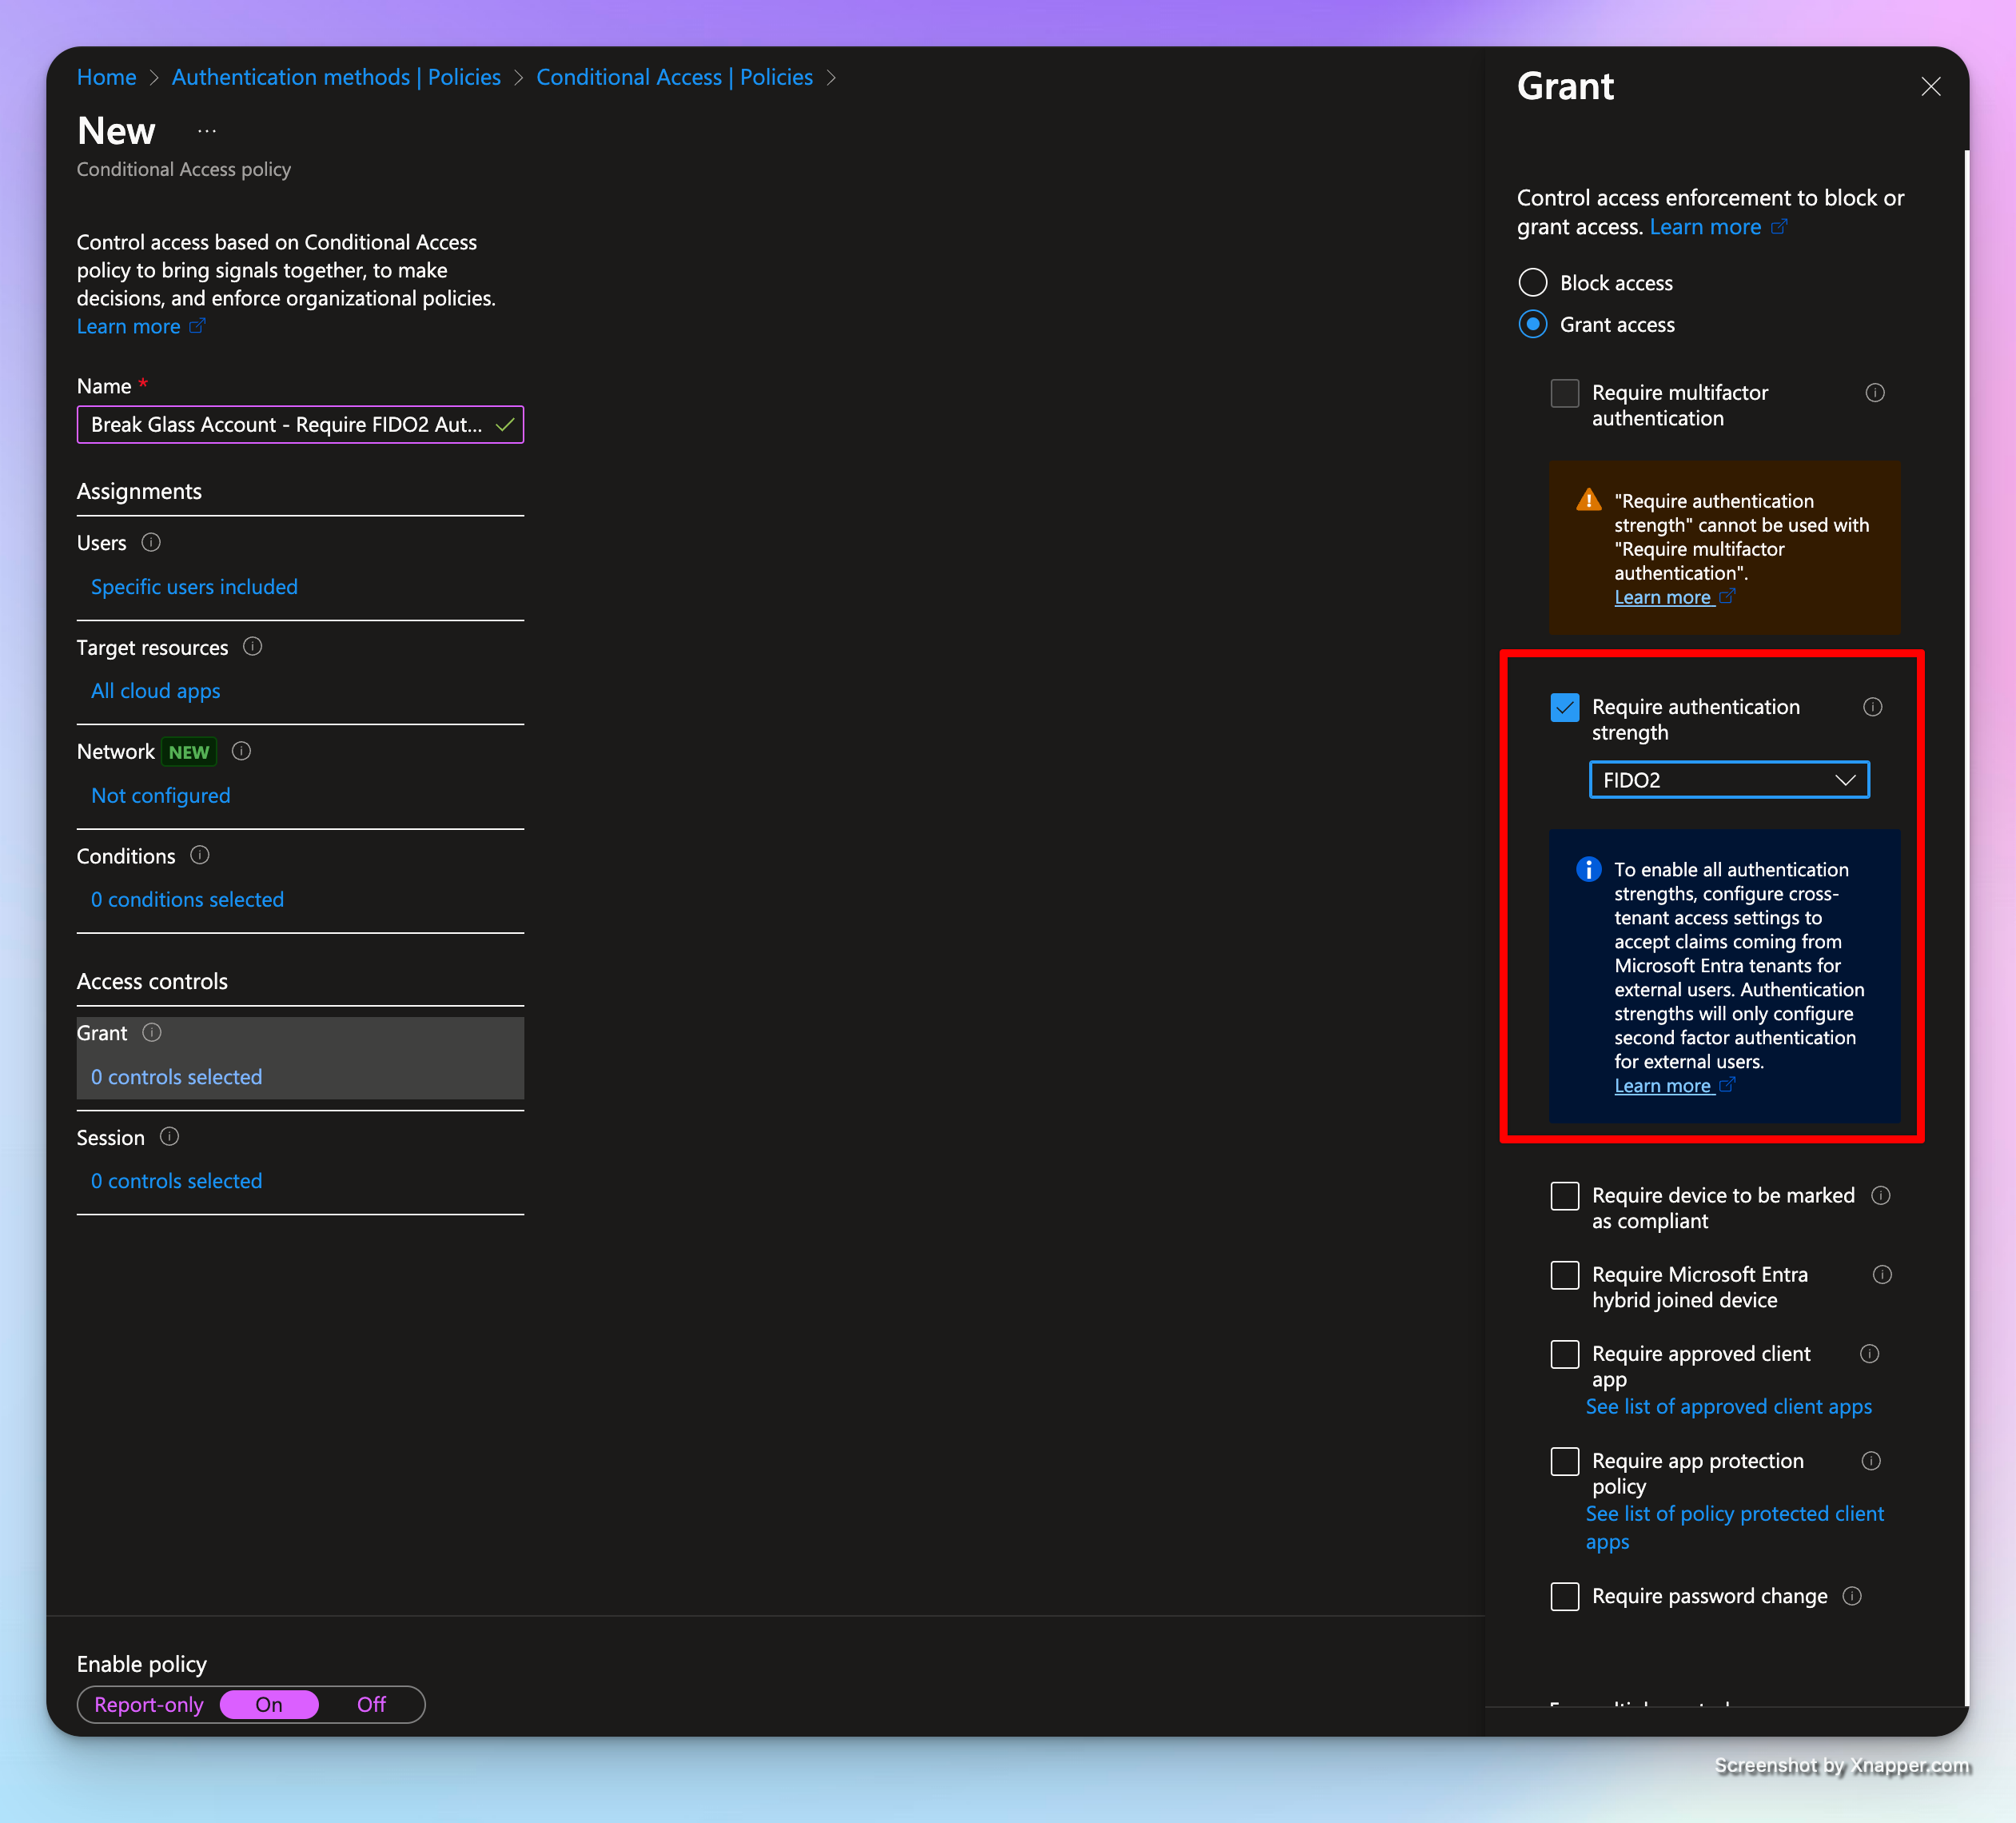Click info icon beside Target resources
This screenshot has width=2016, height=1823.
(x=253, y=646)
